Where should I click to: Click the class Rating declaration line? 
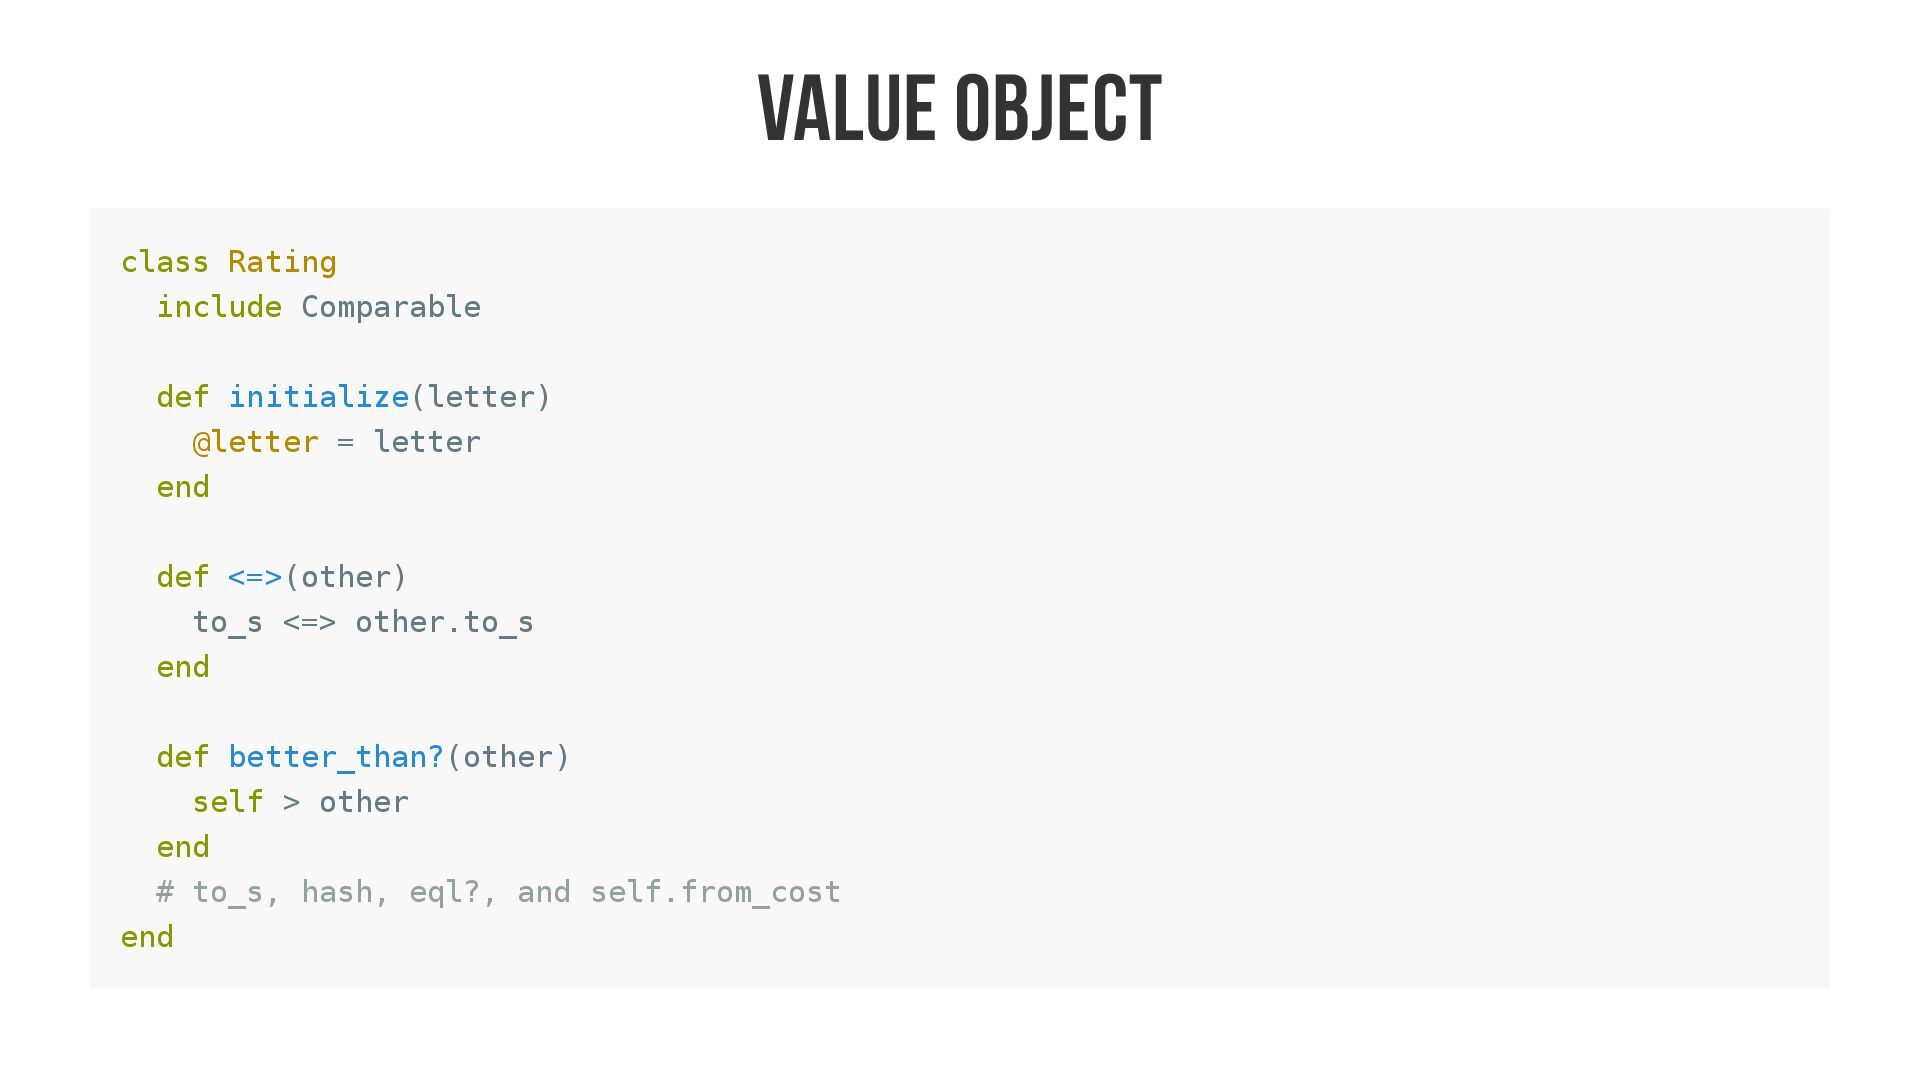click(x=229, y=262)
